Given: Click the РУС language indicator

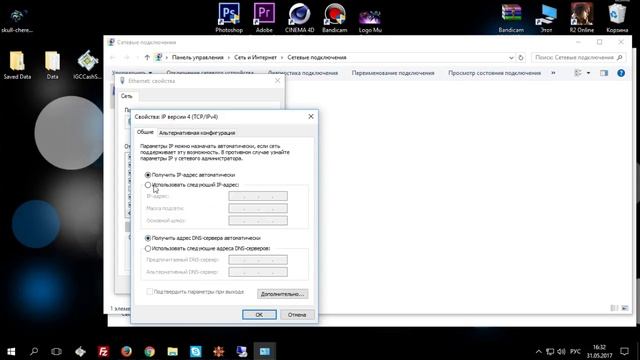Looking at the screenshot, I should tap(575, 351).
